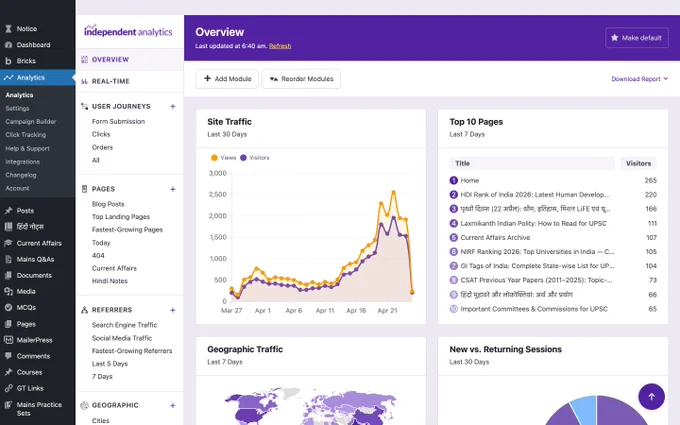Select the Real-Time bars icon
The height and width of the screenshot is (425, 680).
tap(84, 81)
